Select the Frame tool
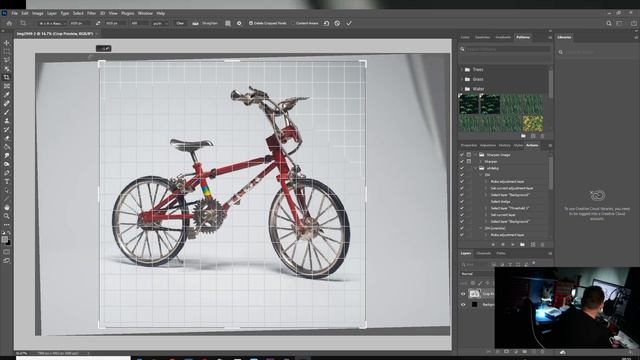Viewport: 640px width, 360px height. [7, 86]
